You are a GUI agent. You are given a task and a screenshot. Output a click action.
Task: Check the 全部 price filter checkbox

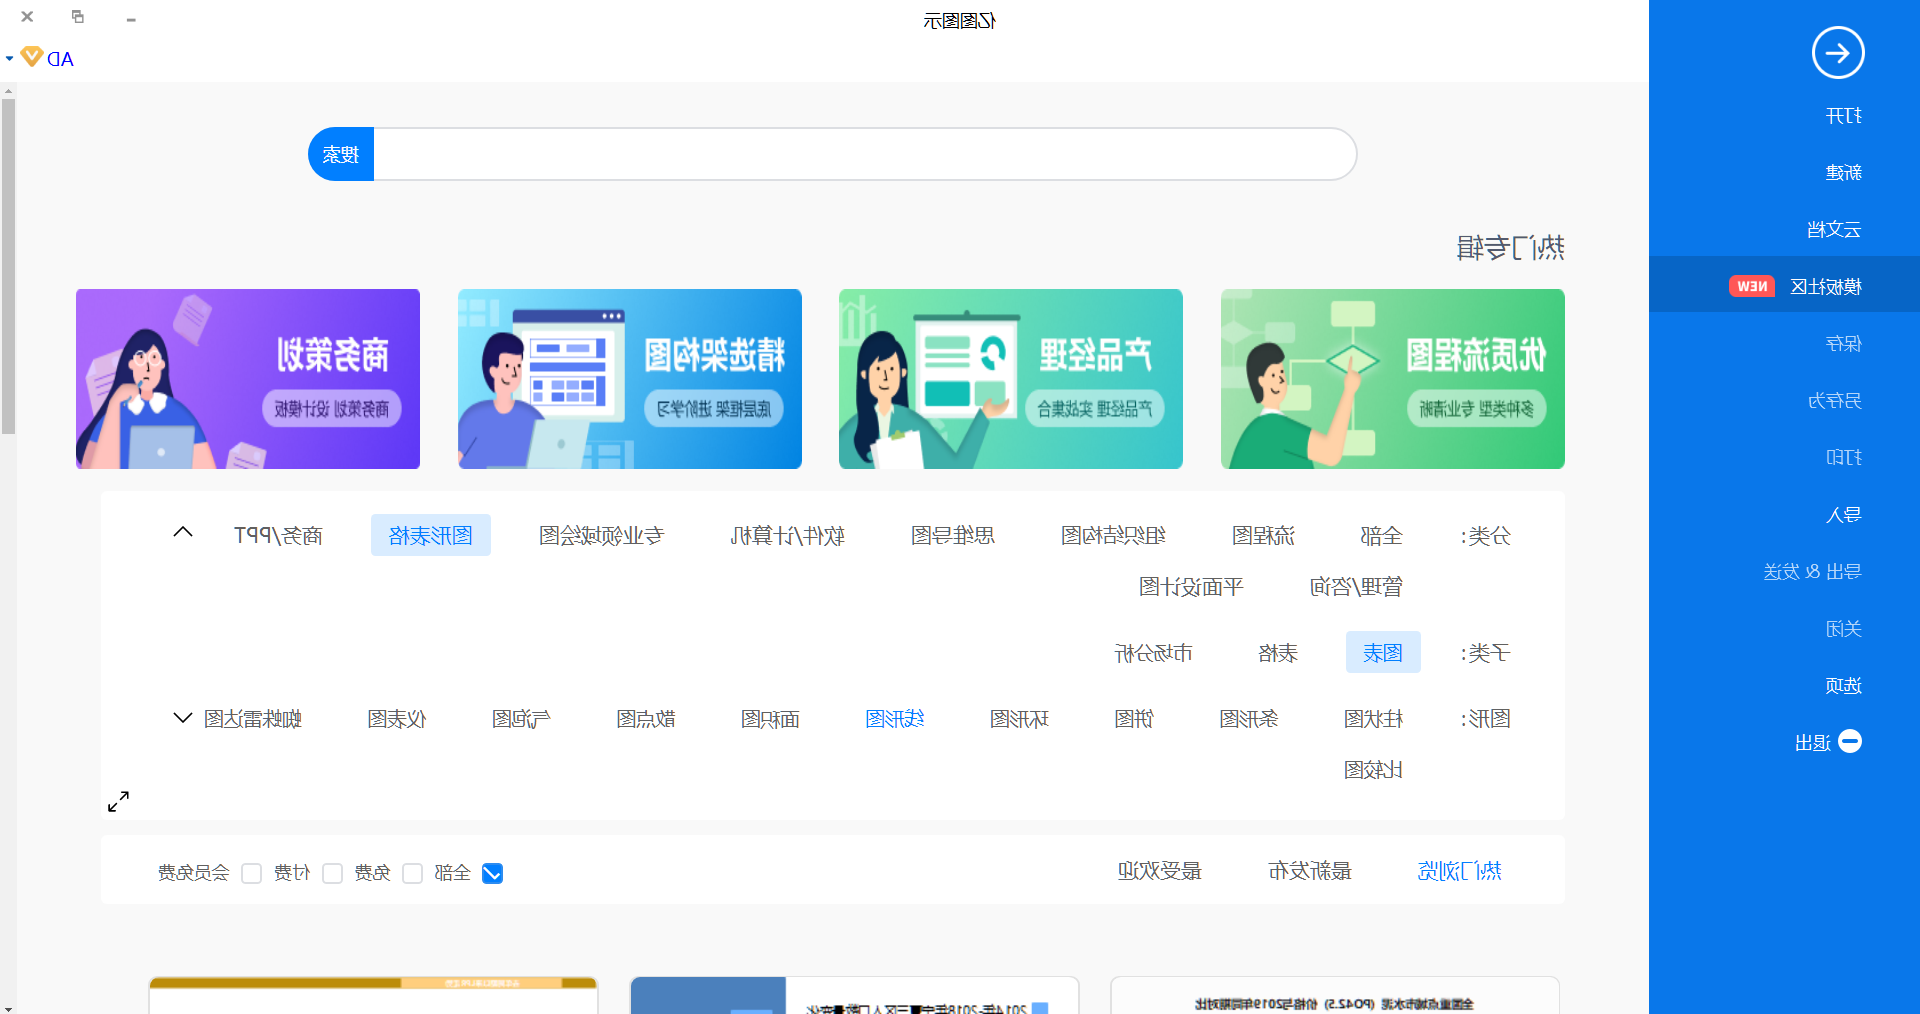pyautogui.click(x=492, y=873)
